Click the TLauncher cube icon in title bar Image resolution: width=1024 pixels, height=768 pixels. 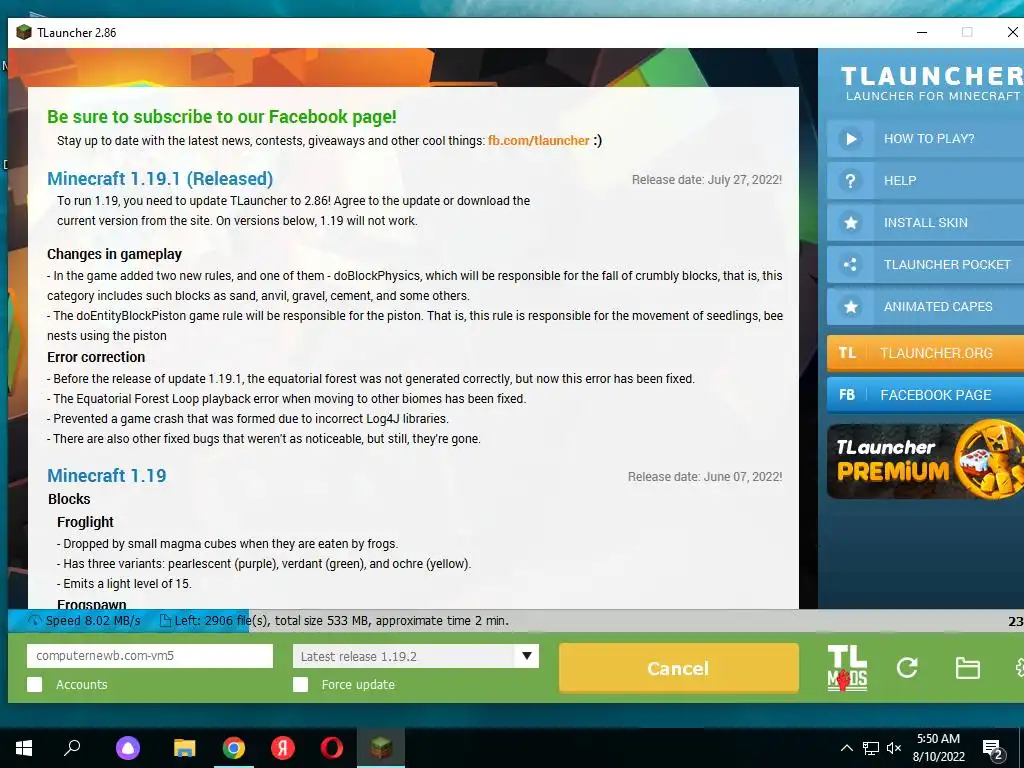pos(24,32)
